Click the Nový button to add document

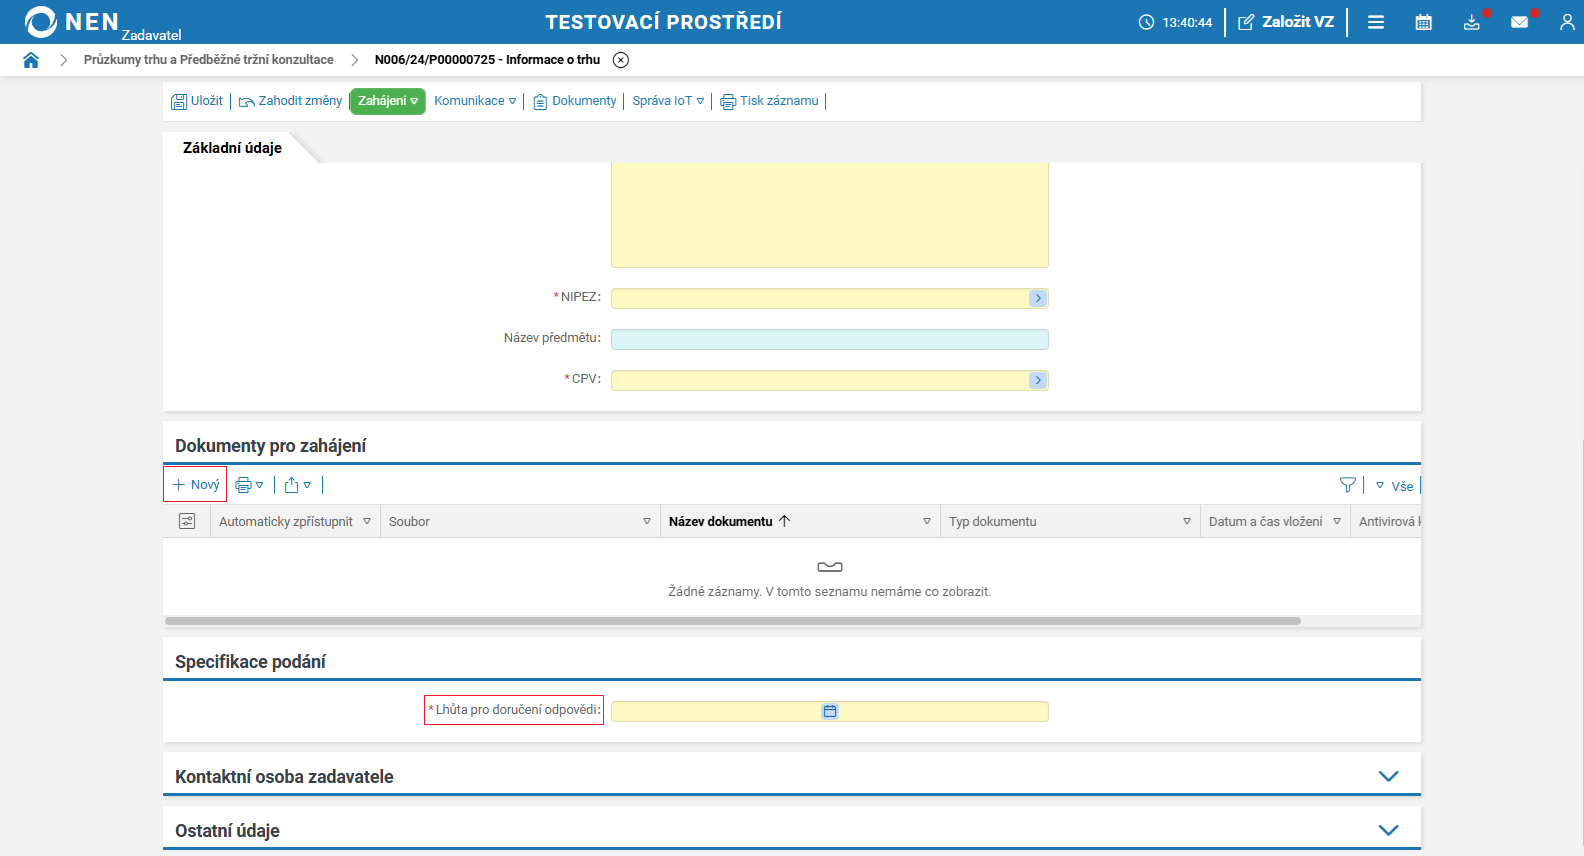[196, 485]
